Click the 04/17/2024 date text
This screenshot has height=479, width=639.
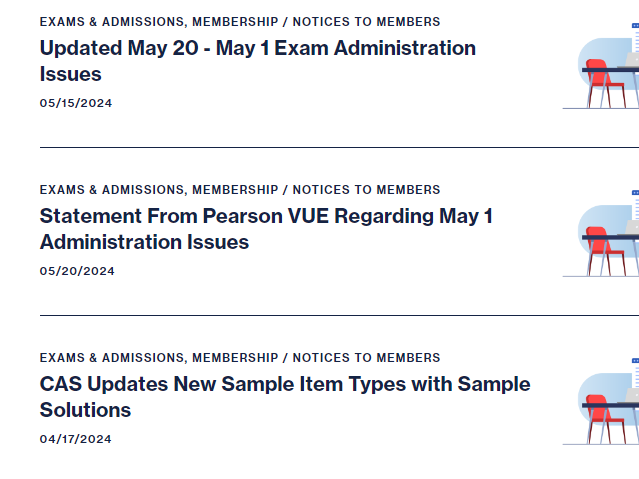click(76, 439)
